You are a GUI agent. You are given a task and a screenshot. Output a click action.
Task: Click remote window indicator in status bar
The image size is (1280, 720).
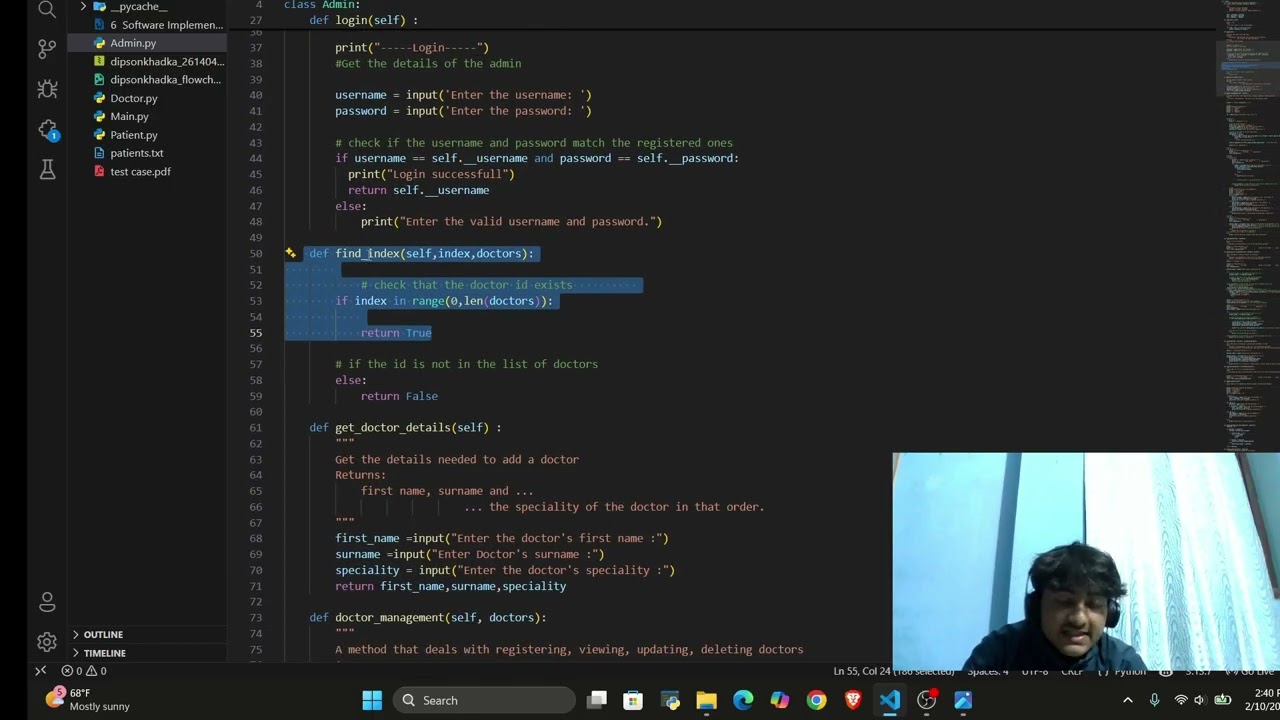(41, 671)
